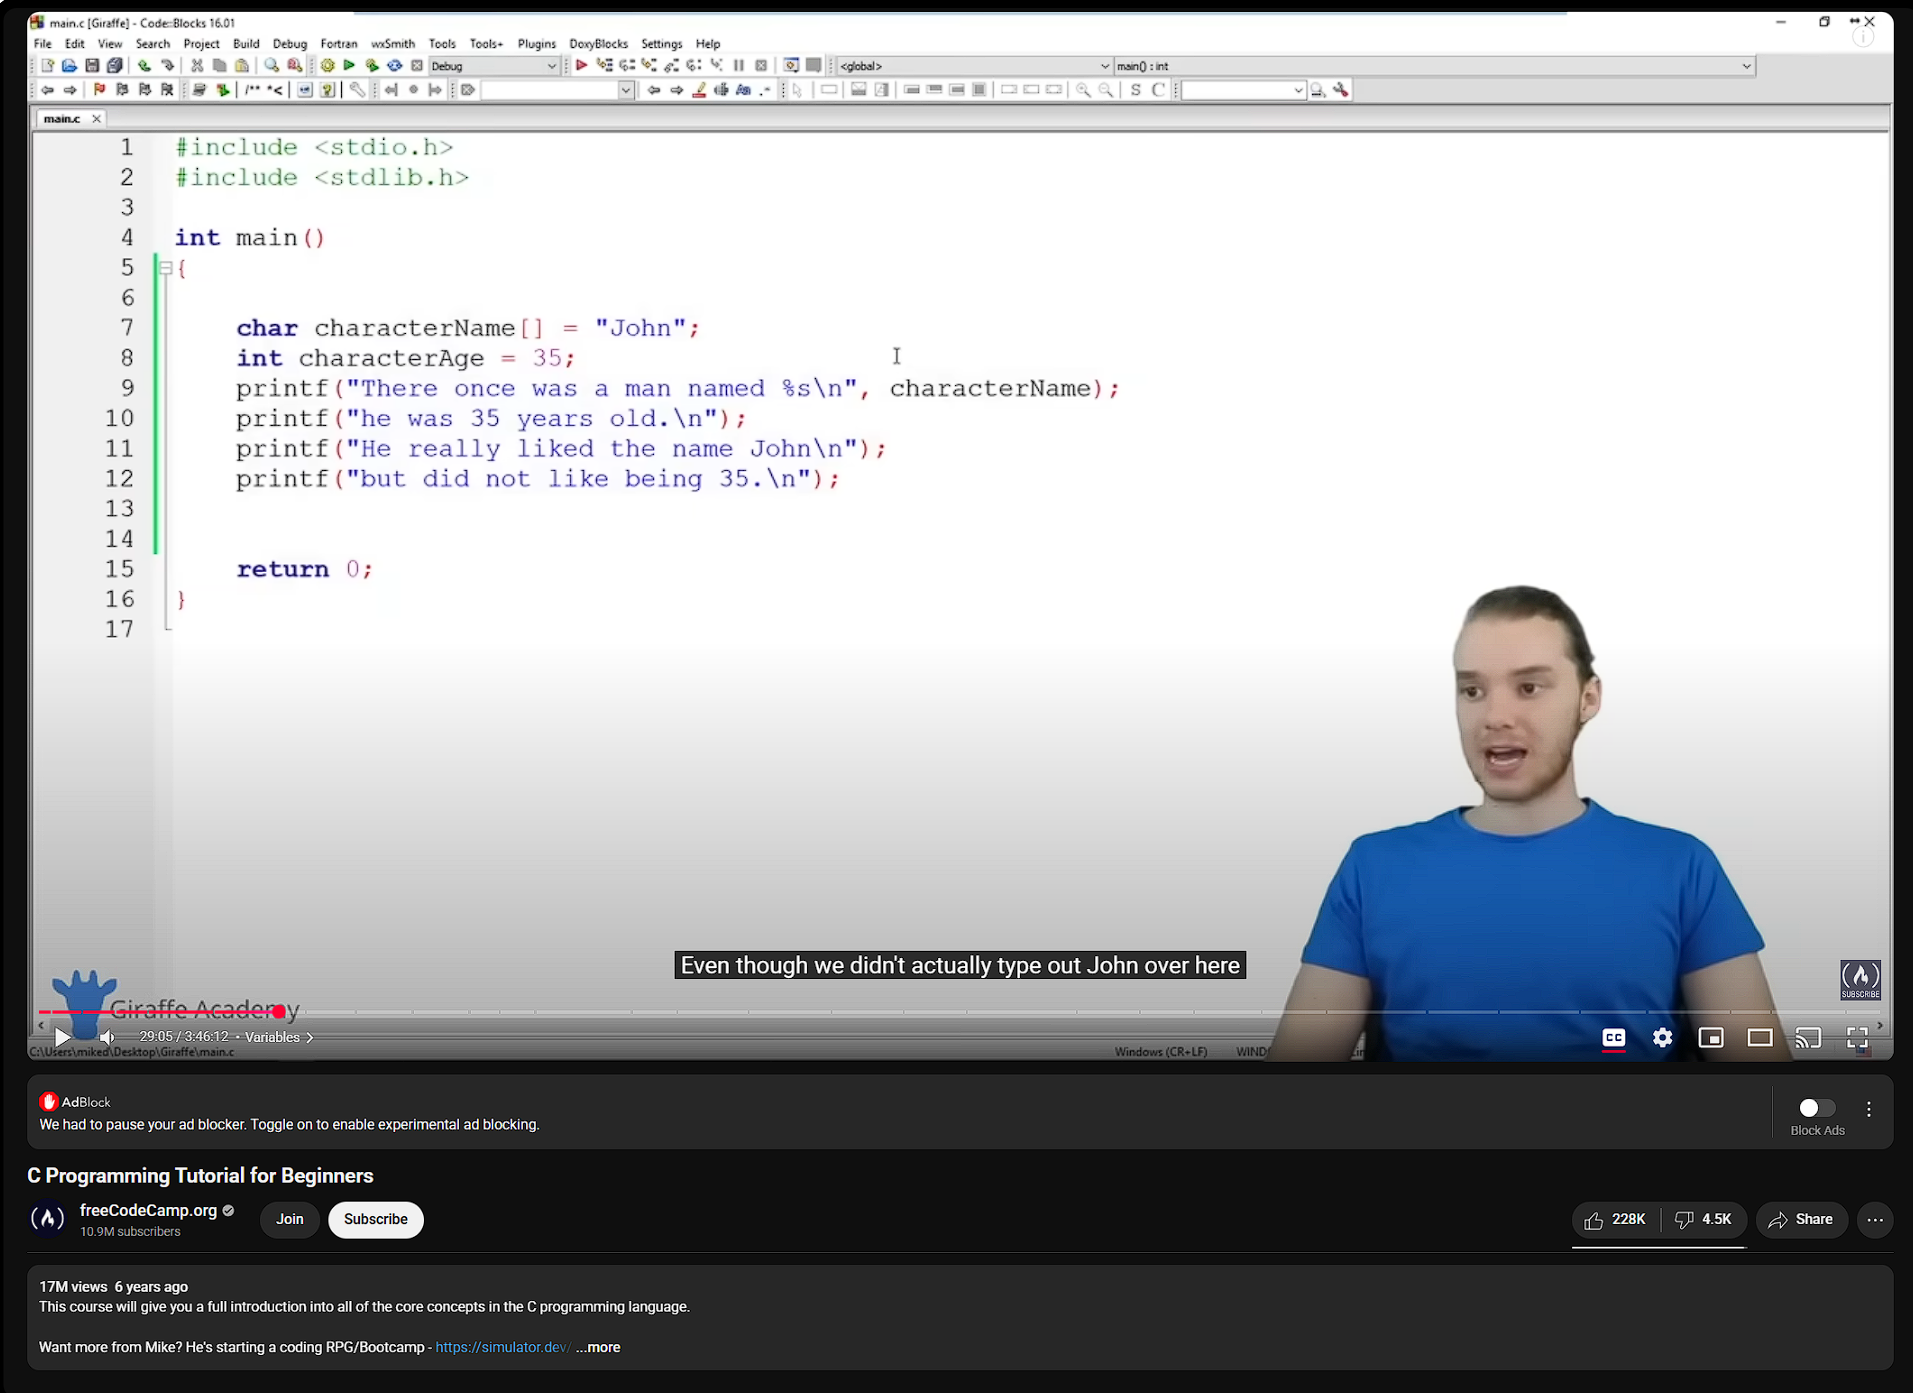Open the <global> scope dropdown
The height and width of the screenshot is (1393, 1913).
[x=1105, y=65]
